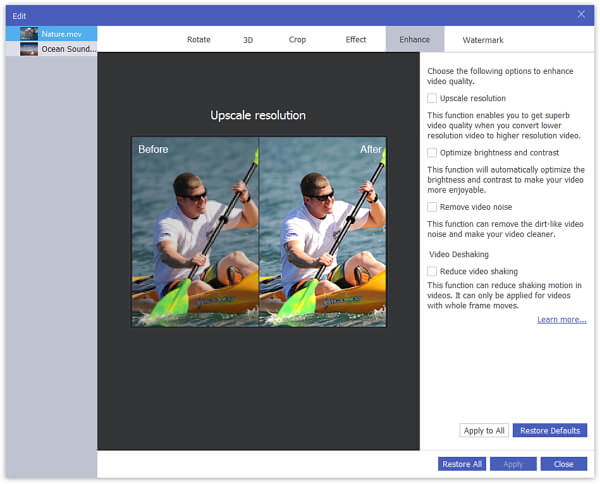
Task: Switch to the Rotate tab
Action: 199,40
